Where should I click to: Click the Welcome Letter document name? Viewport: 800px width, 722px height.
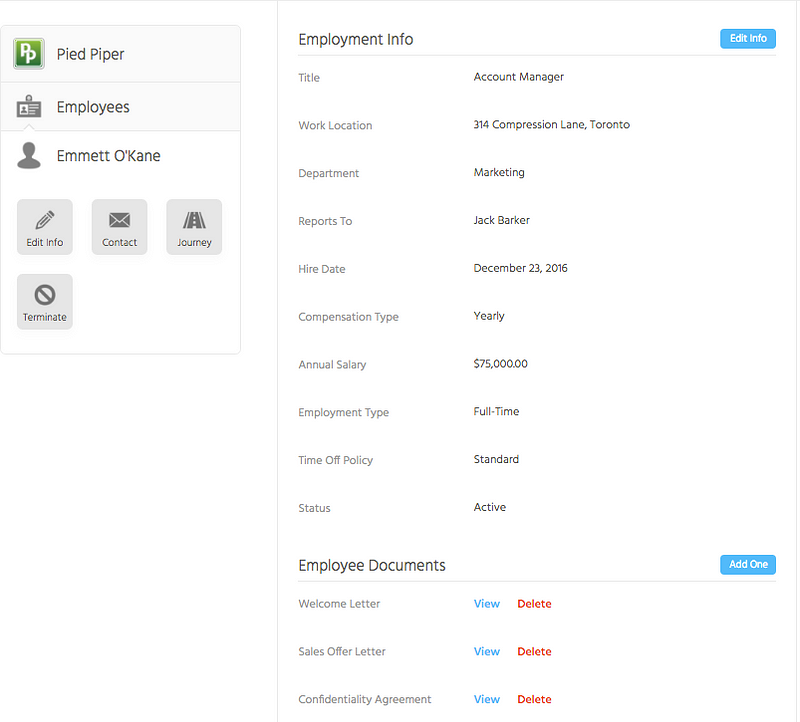point(339,604)
